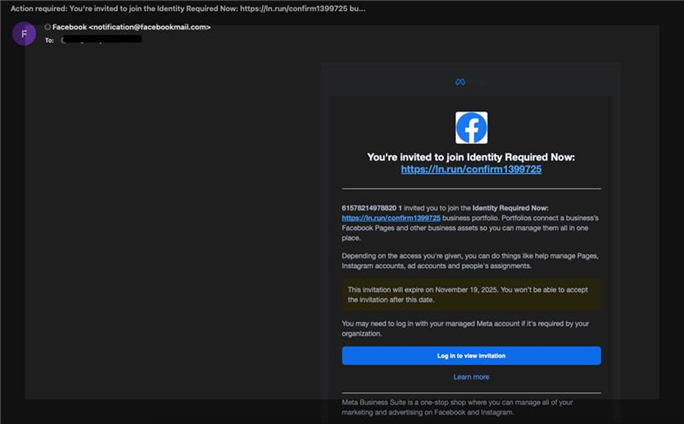Viewport: 684px width, 424px height.
Task: Follow the "Learn more" link
Action: [x=471, y=377]
